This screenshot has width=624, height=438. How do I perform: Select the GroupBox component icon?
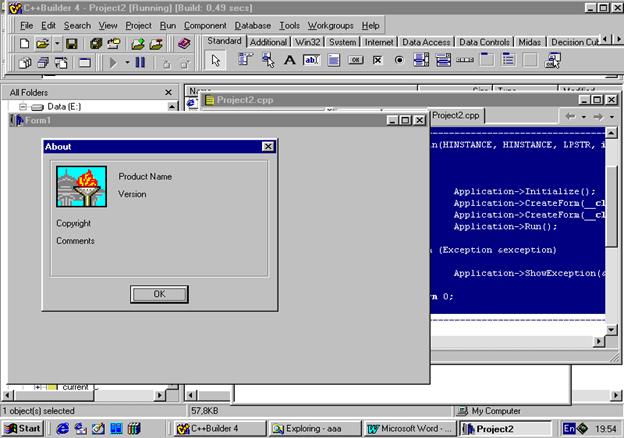(487, 60)
